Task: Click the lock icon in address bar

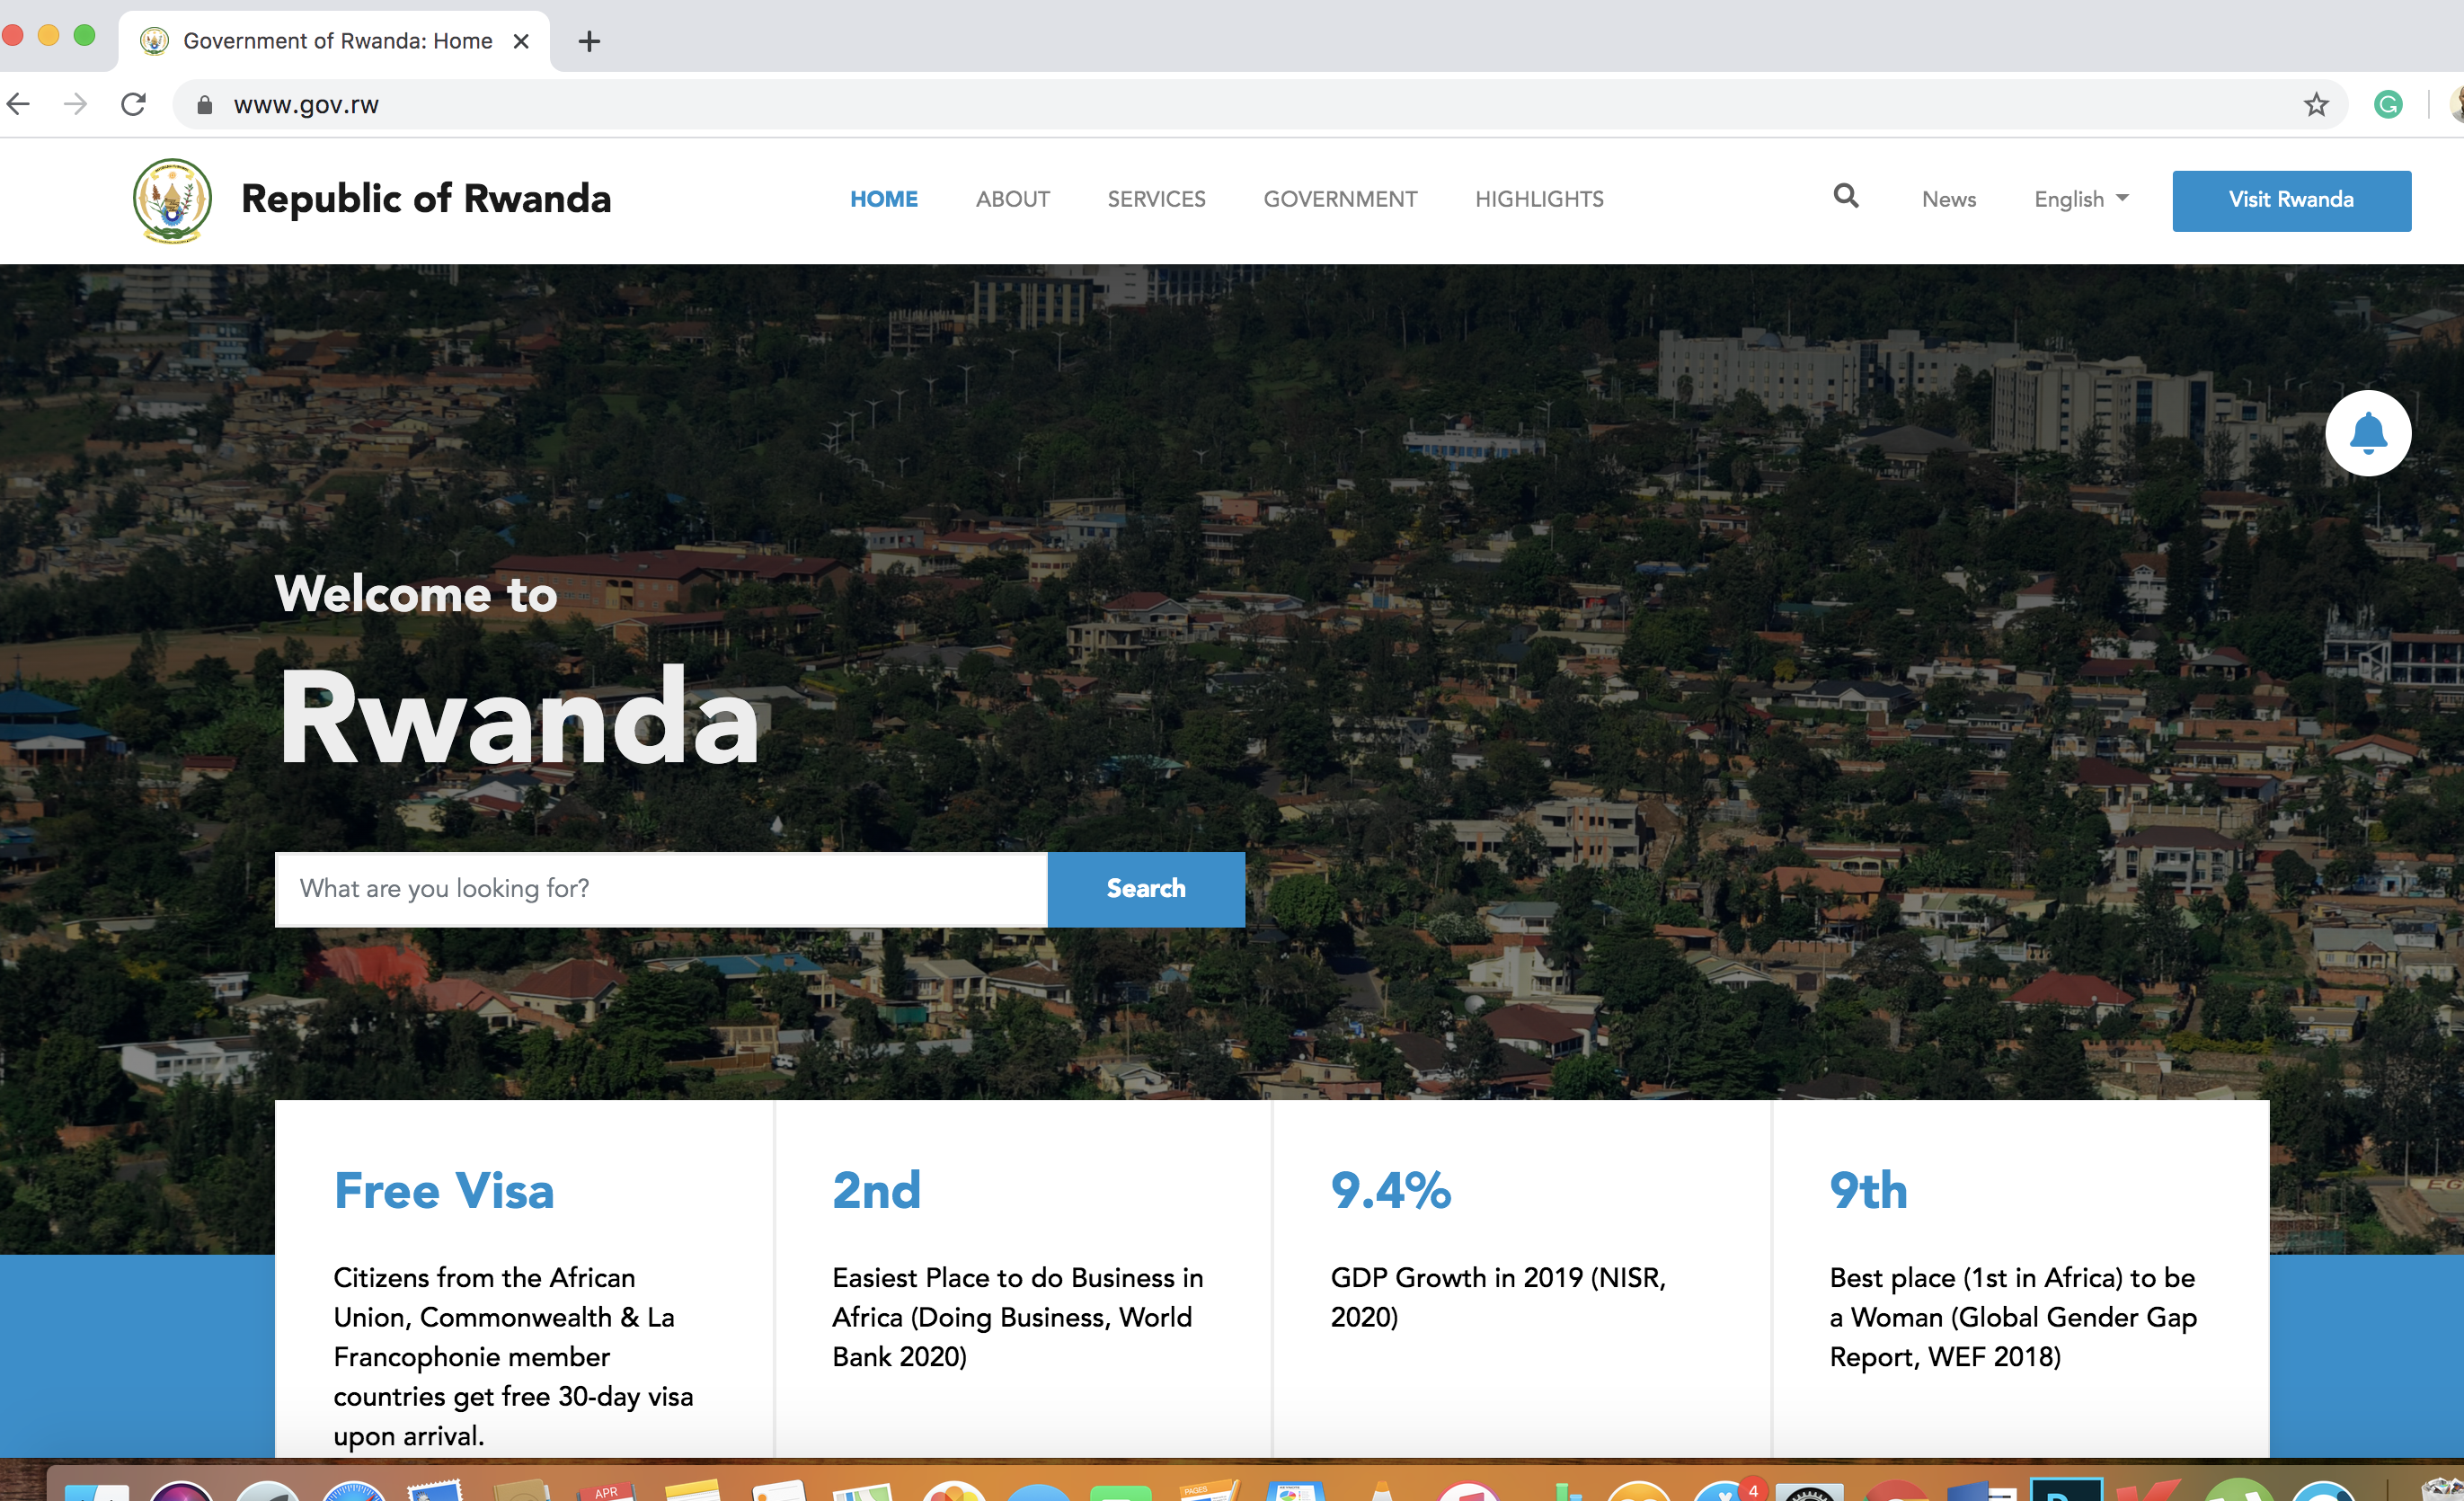Action: [x=205, y=105]
